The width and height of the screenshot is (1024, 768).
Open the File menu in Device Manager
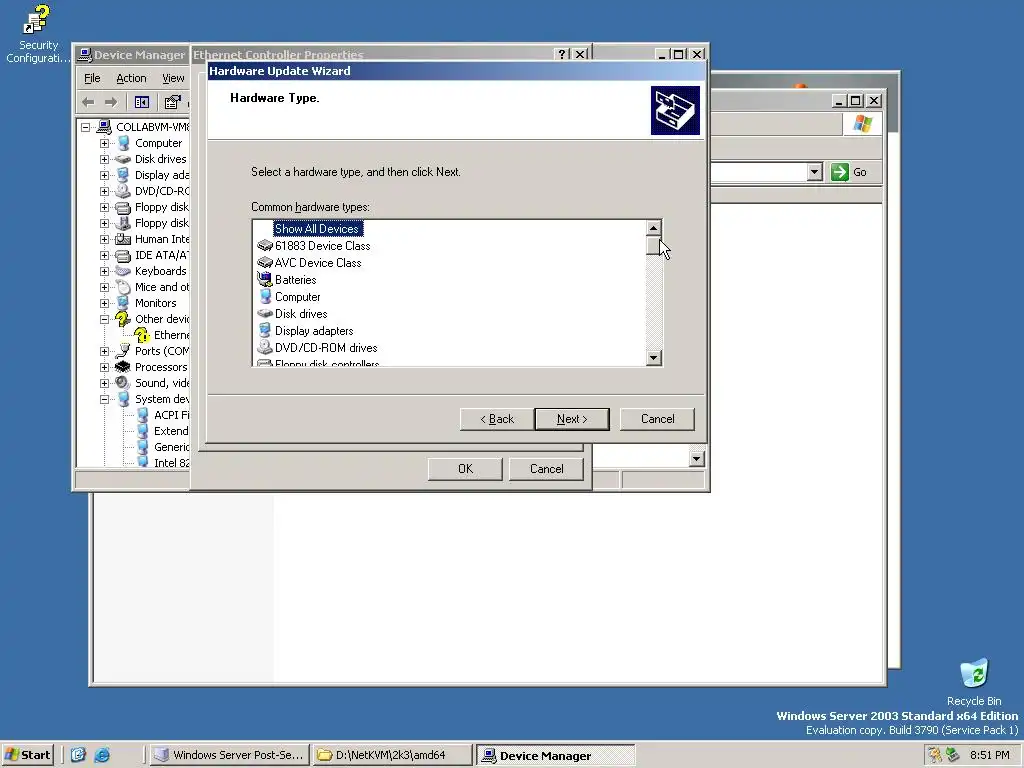(x=92, y=78)
